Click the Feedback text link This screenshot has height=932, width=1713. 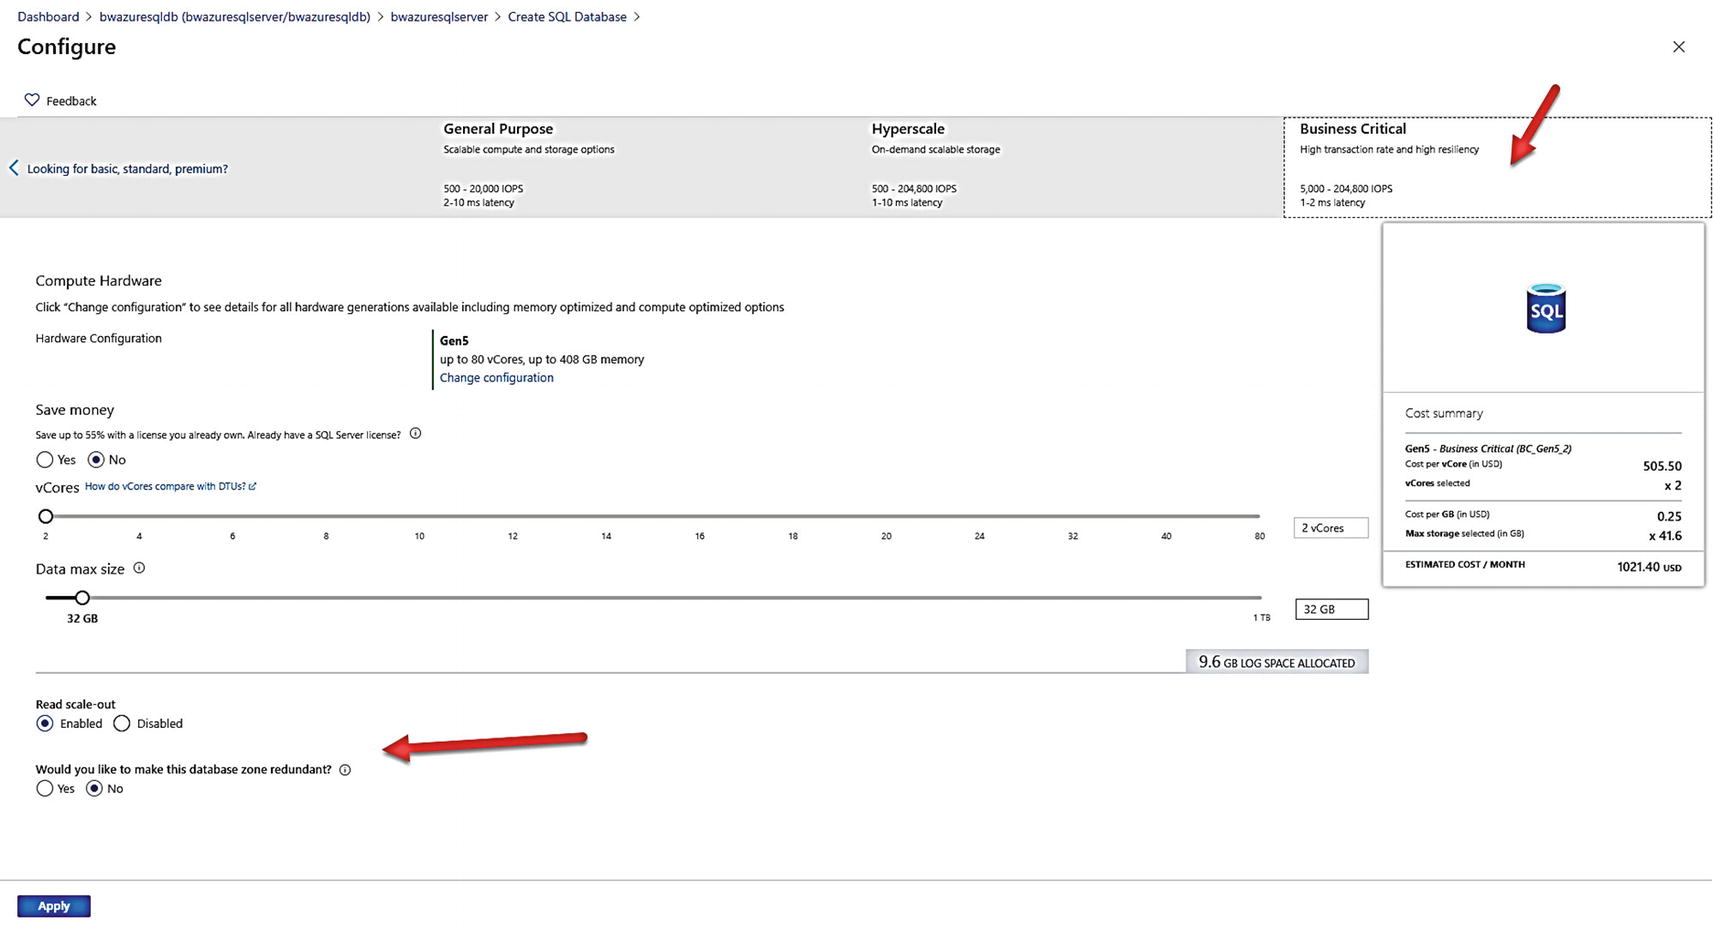(x=71, y=101)
